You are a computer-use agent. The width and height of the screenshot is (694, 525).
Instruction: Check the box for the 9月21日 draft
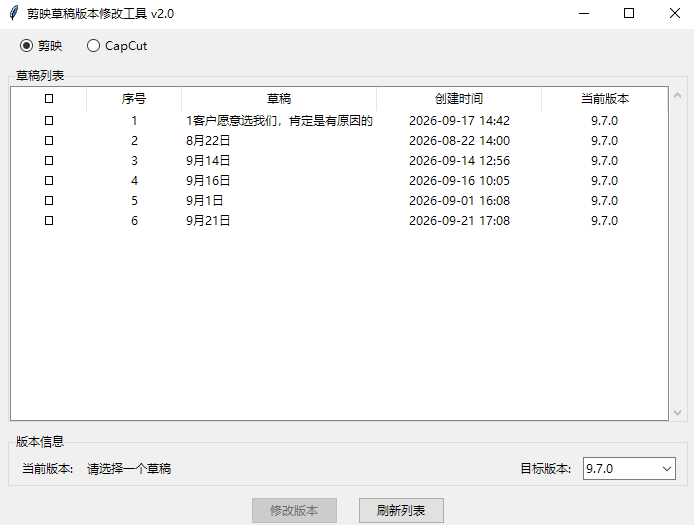click(x=49, y=220)
